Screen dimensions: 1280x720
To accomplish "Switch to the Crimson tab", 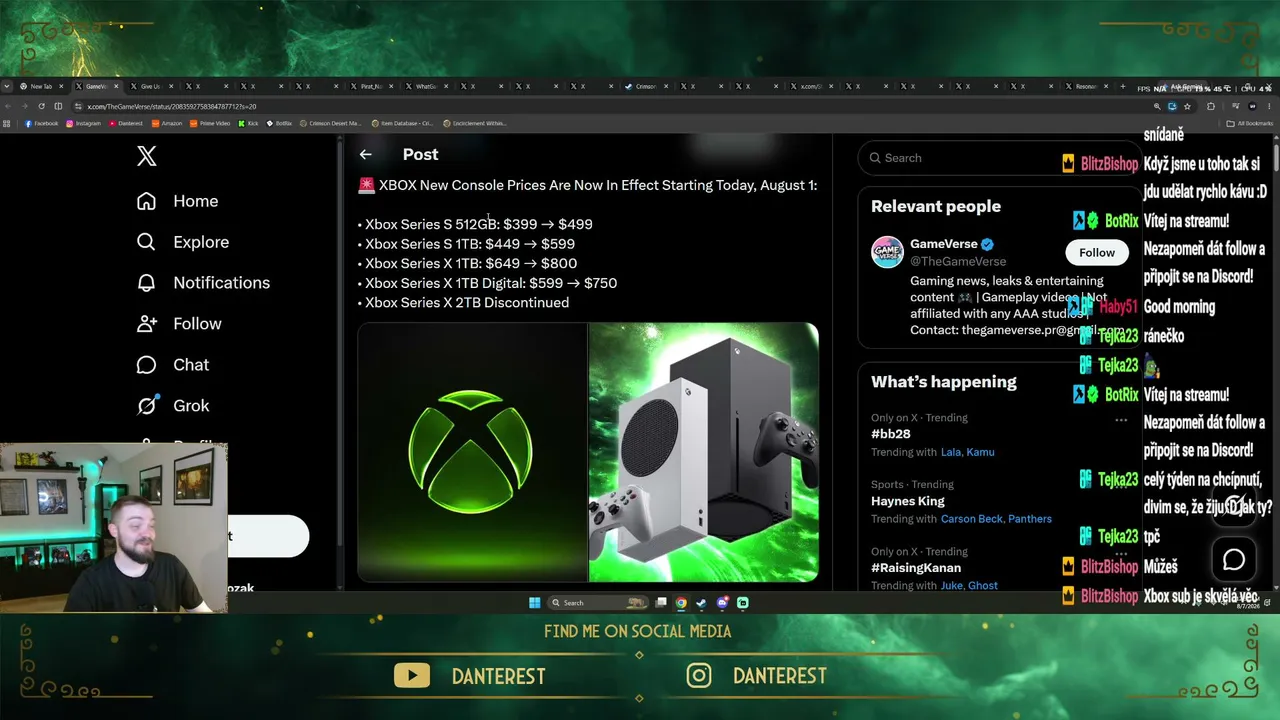I will click(x=645, y=87).
